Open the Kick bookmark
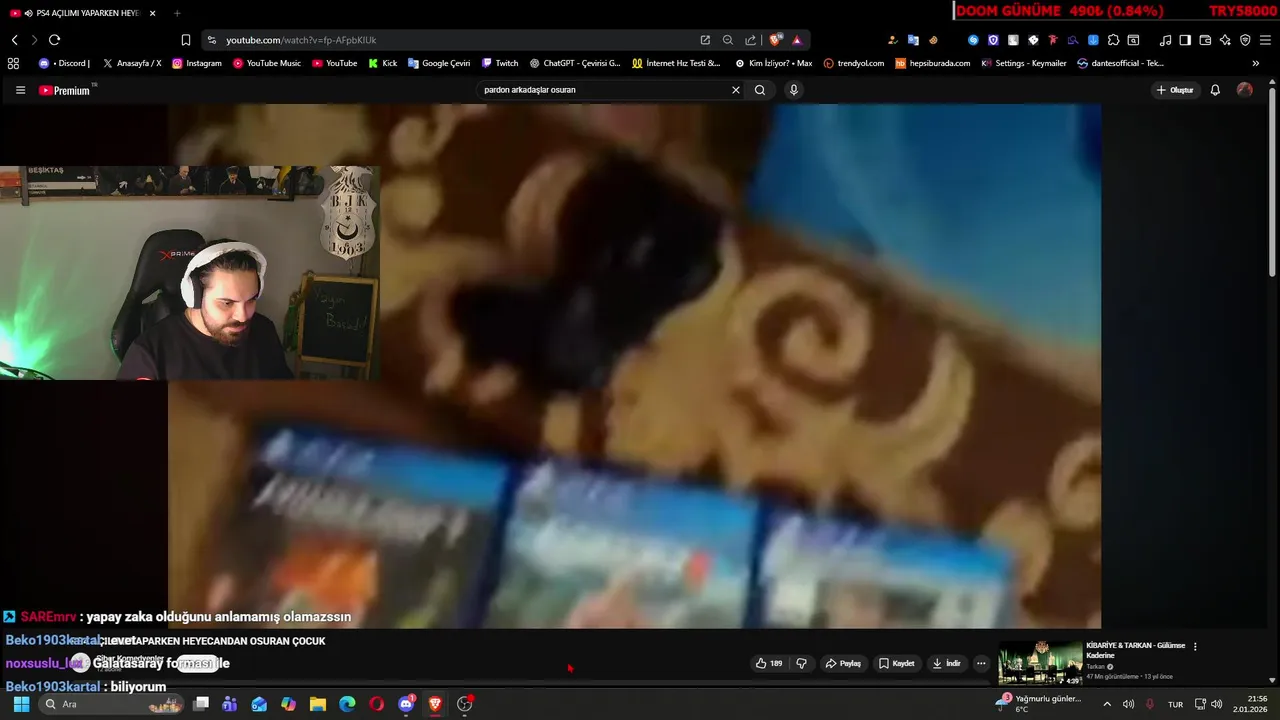 click(383, 63)
